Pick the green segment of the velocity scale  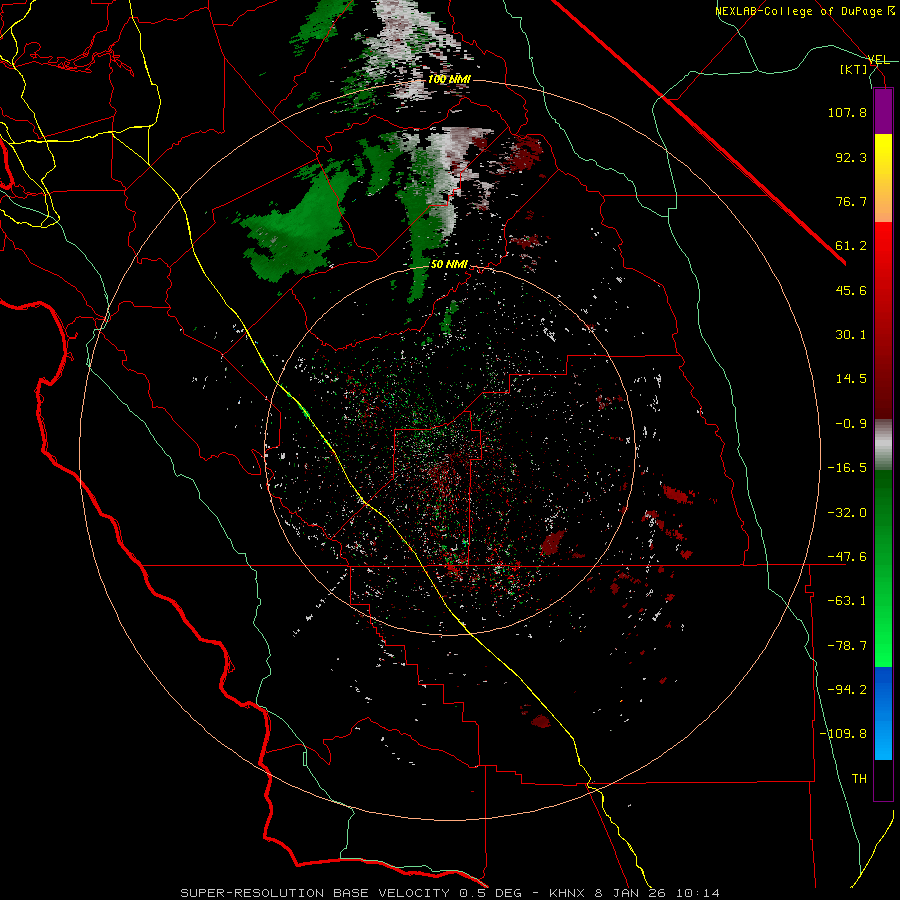883,568
